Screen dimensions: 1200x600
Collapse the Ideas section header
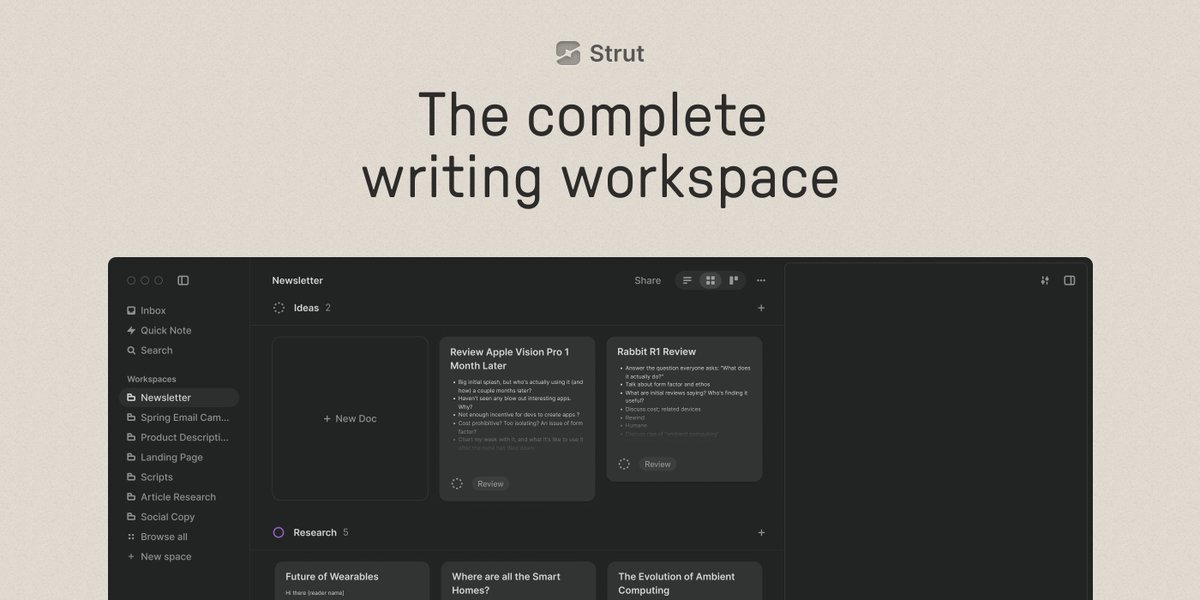tap(306, 308)
